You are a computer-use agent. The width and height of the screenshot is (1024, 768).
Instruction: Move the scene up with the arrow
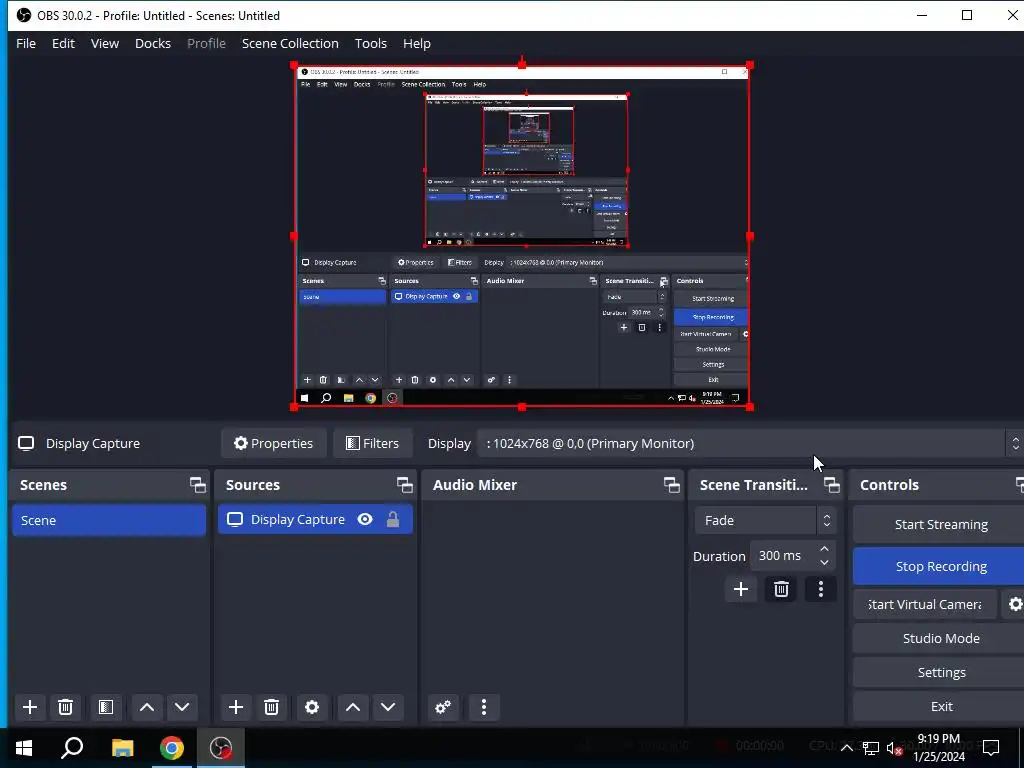[147, 707]
